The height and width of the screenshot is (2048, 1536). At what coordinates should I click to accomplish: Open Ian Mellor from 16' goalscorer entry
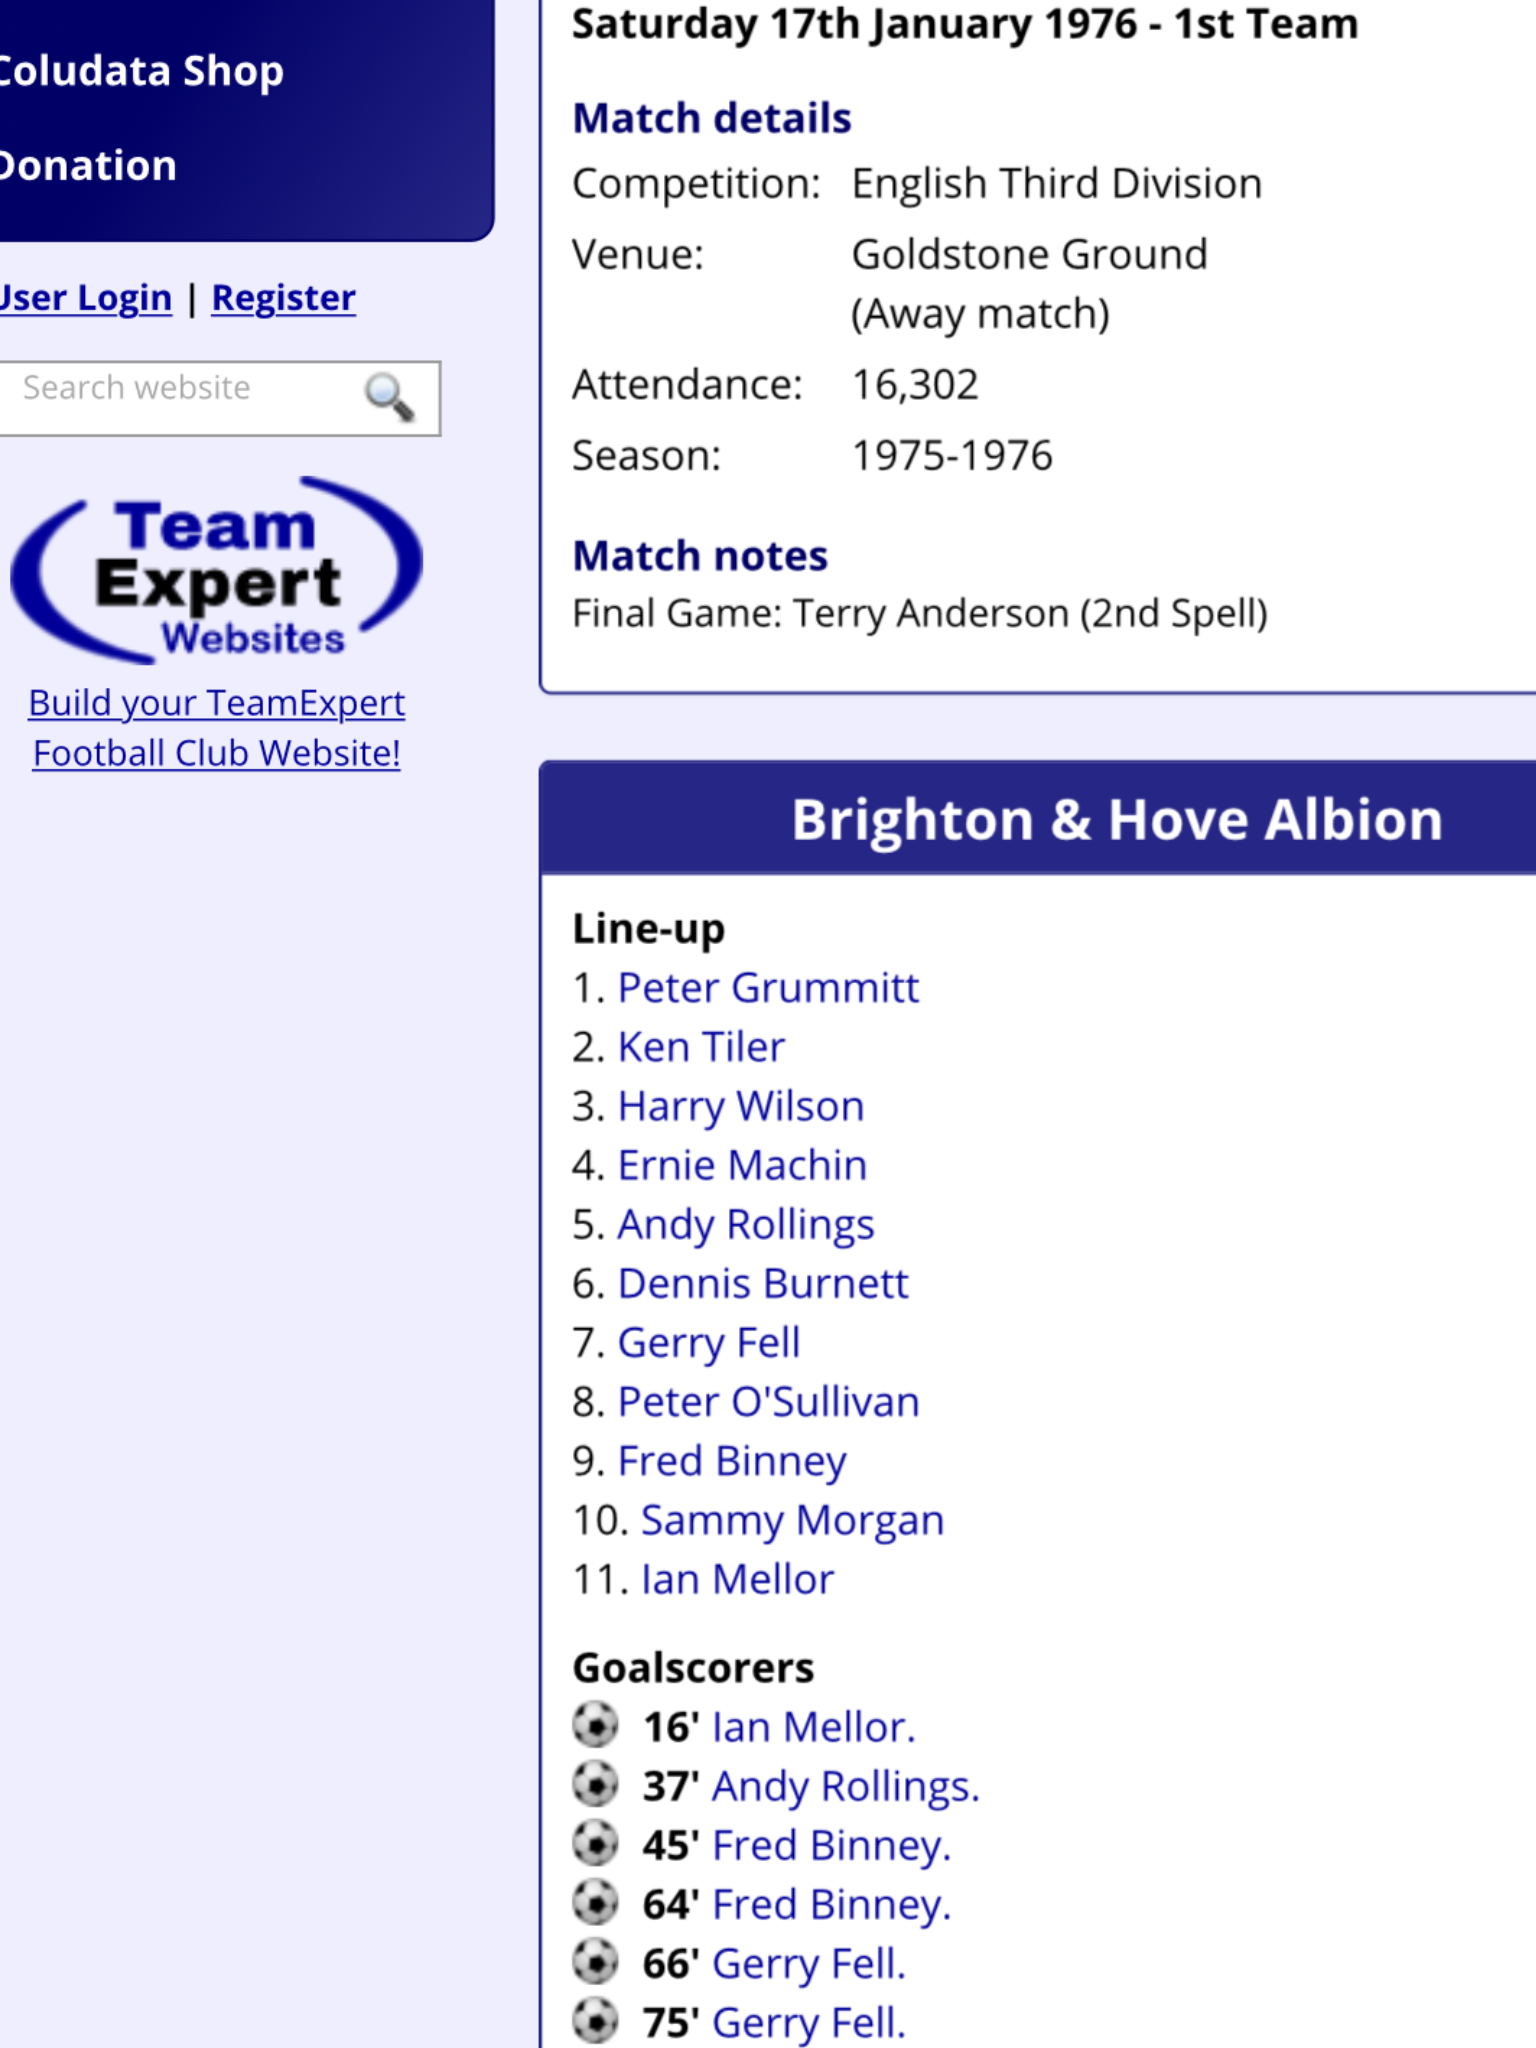point(814,1727)
